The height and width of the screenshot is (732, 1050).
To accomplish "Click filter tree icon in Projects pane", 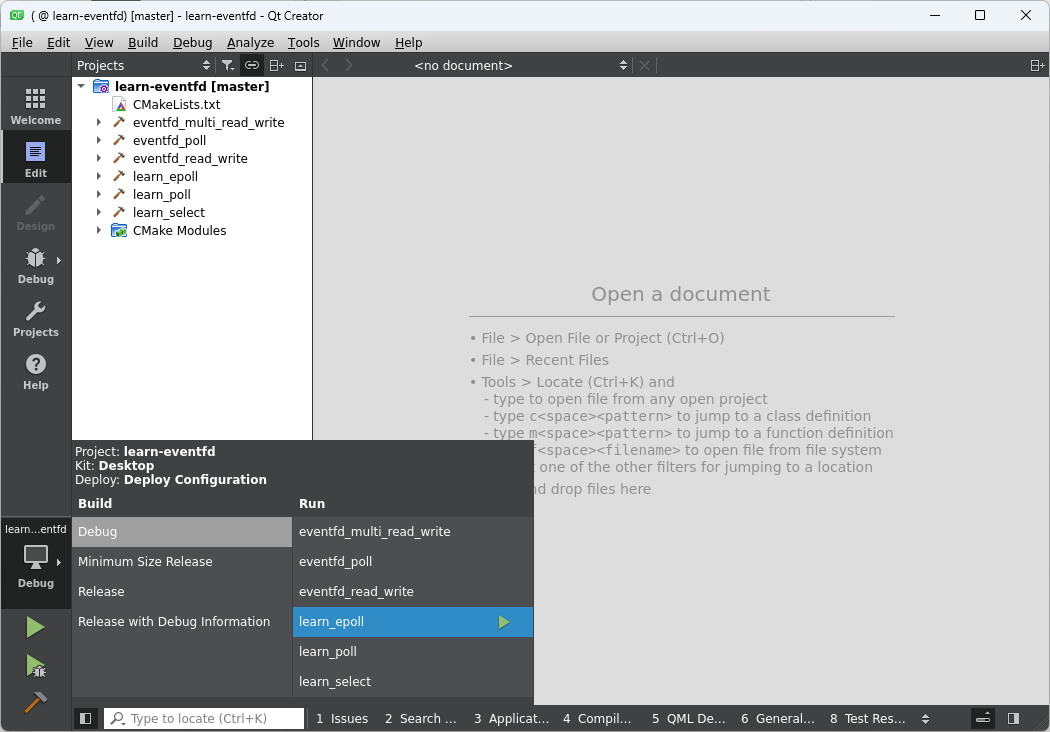I will pyautogui.click(x=228, y=65).
